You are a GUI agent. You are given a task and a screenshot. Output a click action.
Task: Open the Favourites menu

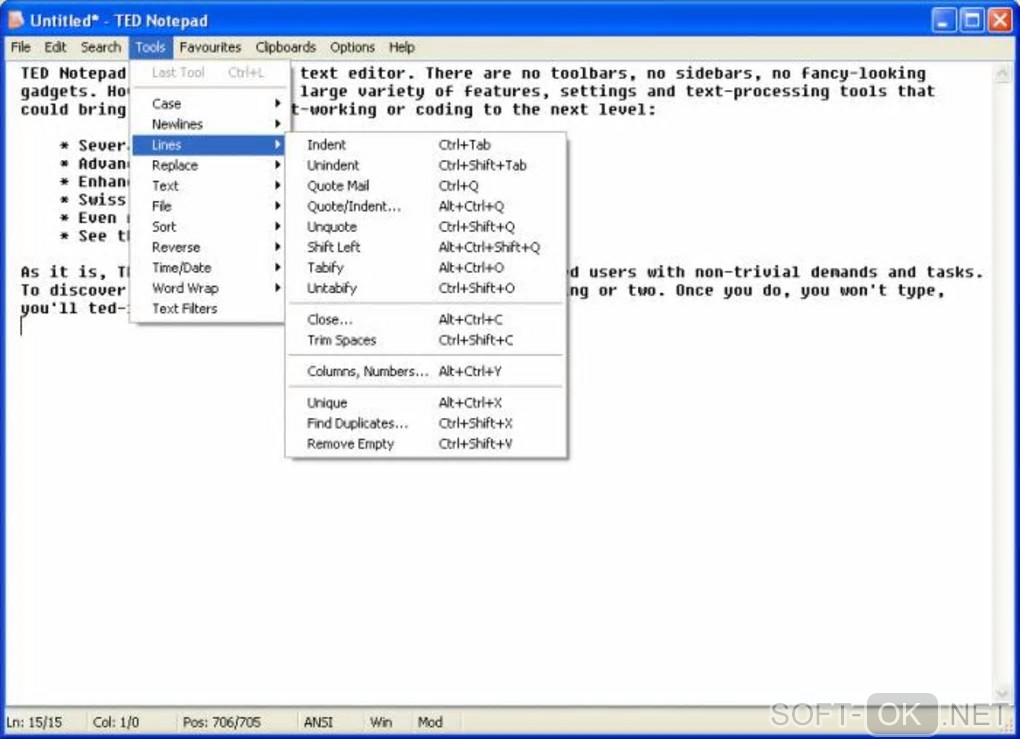point(210,47)
